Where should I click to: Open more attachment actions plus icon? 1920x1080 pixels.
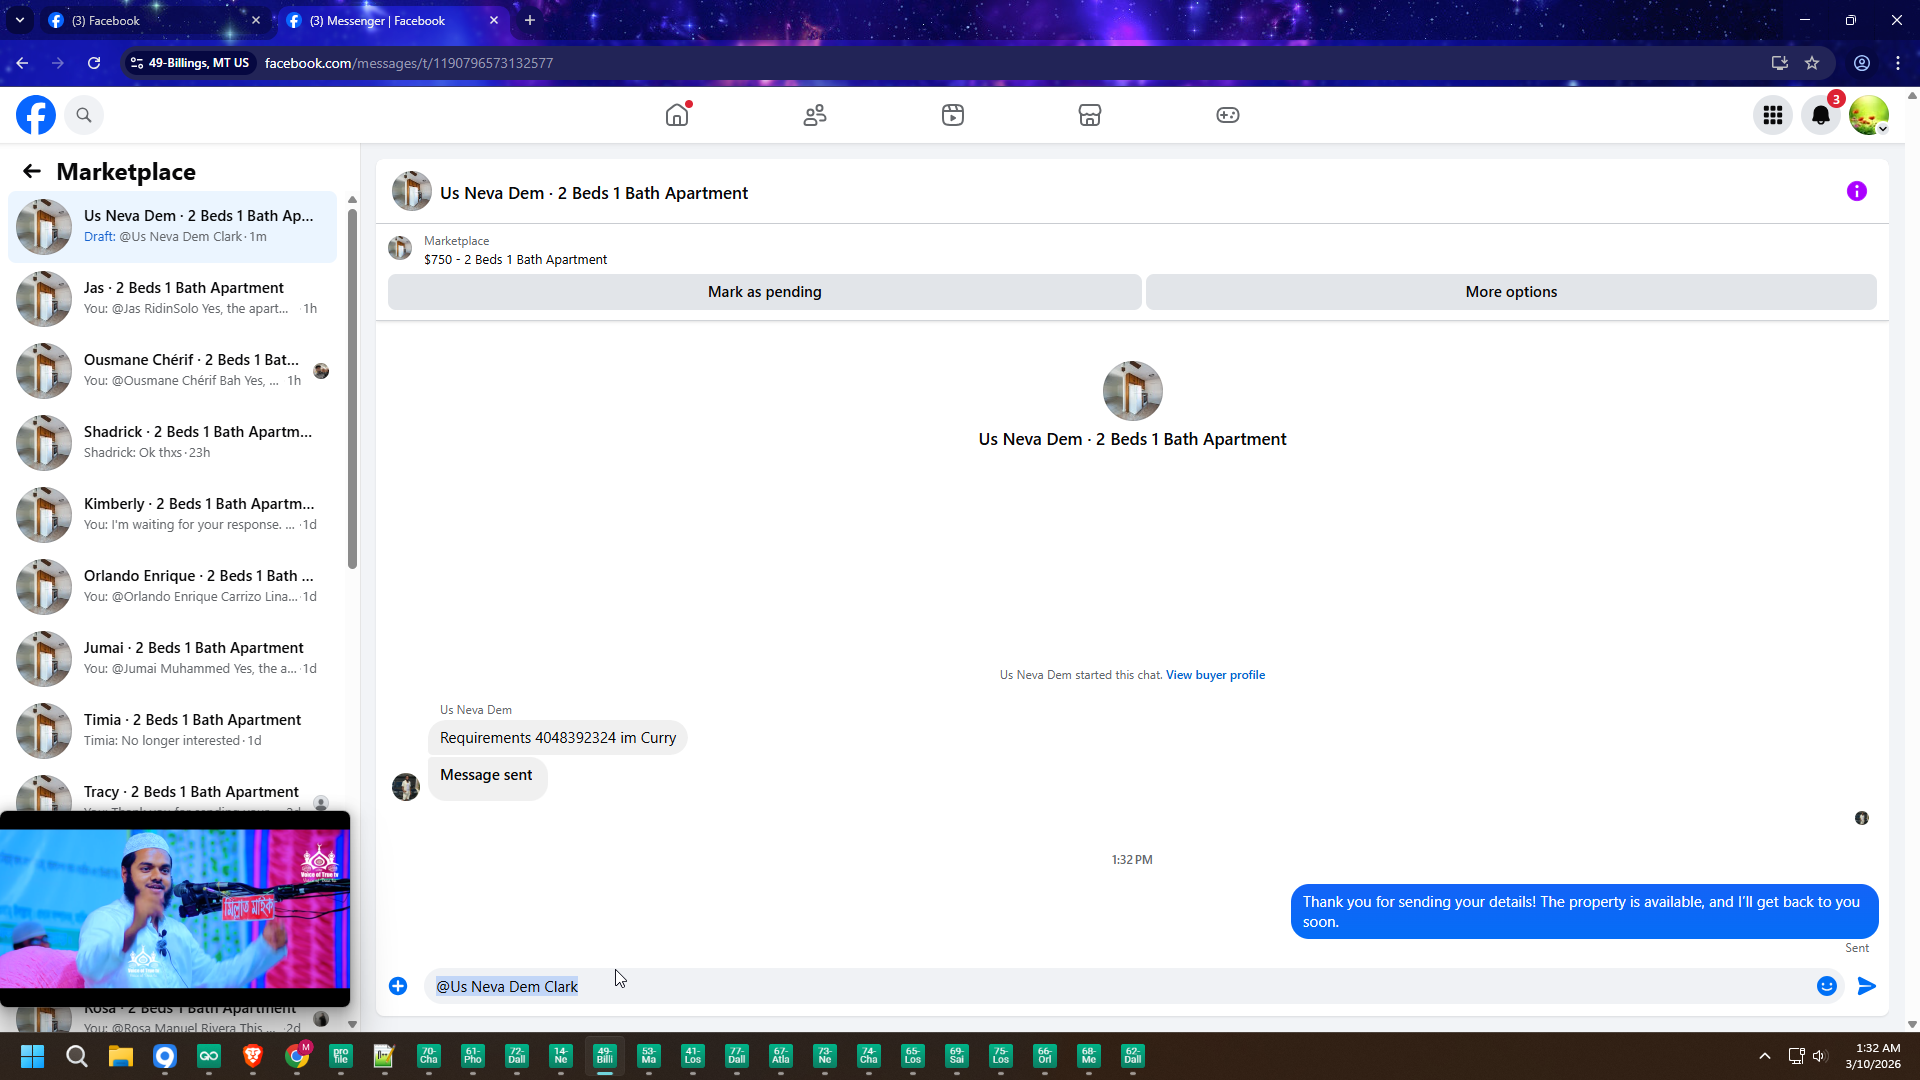click(x=398, y=986)
